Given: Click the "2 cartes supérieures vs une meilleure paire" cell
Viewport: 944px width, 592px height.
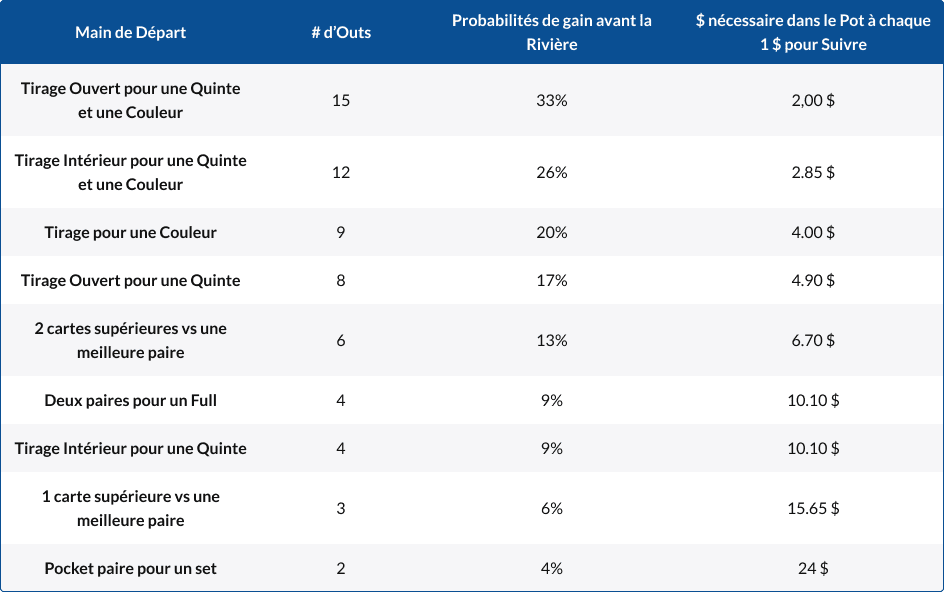Looking at the screenshot, I should point(130,340).
